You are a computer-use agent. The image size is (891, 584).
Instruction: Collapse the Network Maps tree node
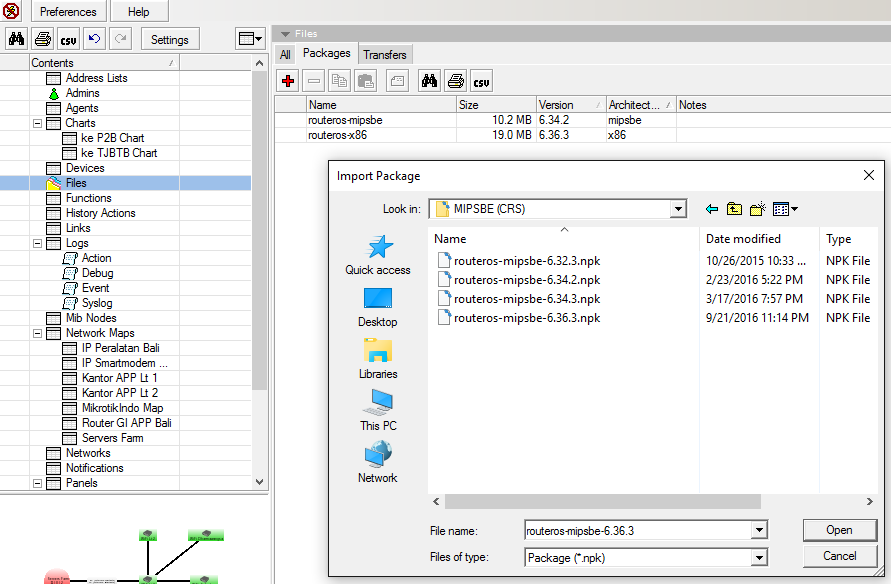click(38, 333)
